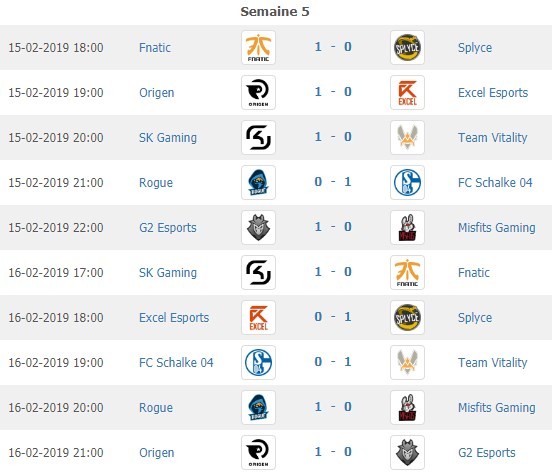
Task: Click the G2 Esports logo in the last match row
Action: pos(407,452)
